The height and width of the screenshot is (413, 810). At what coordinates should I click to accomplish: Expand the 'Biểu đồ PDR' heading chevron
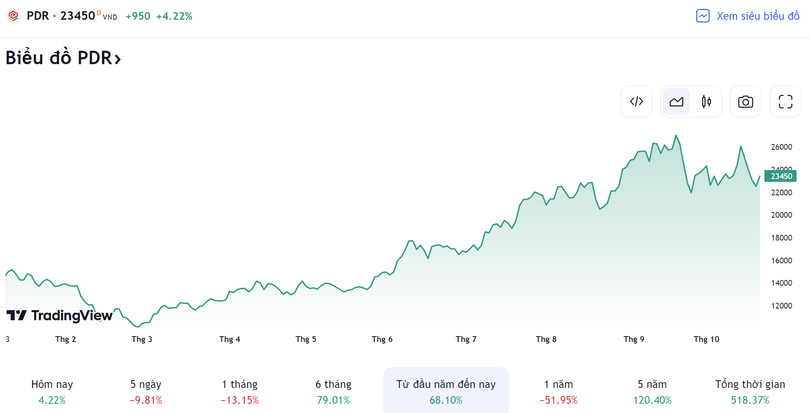(x=117, y=59)
